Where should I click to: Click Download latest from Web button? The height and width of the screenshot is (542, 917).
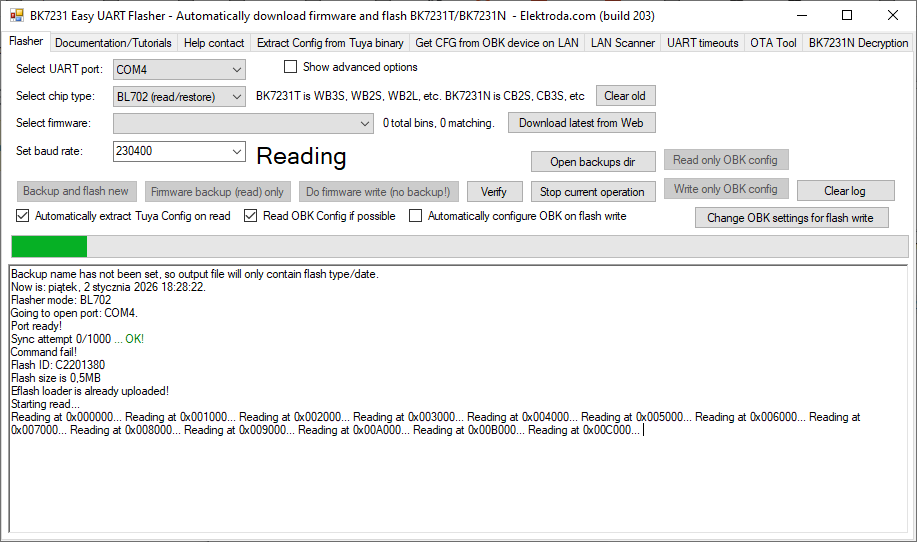581,123
